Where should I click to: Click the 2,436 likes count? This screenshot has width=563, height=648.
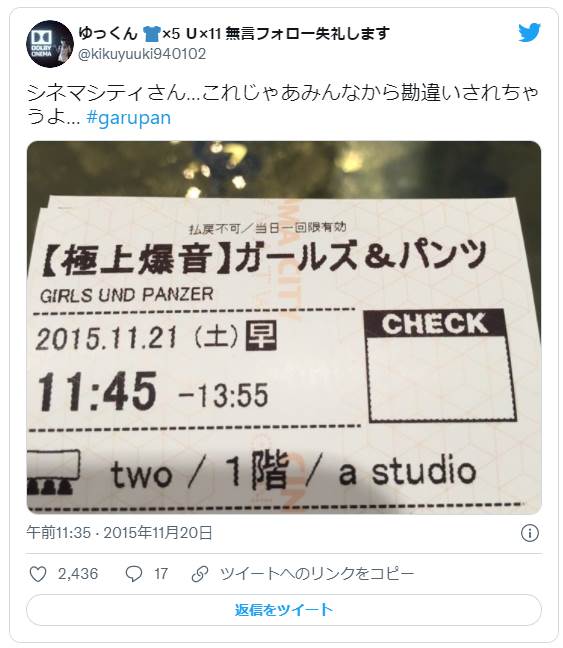78,574
